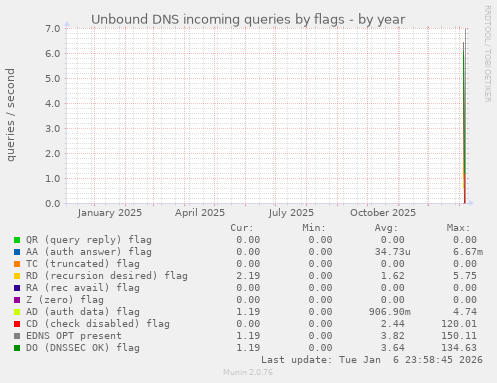This screenshot has width=497, height=383.
Task: Click the 5.0 y-axis tick label
Action: tap(53, 78)
